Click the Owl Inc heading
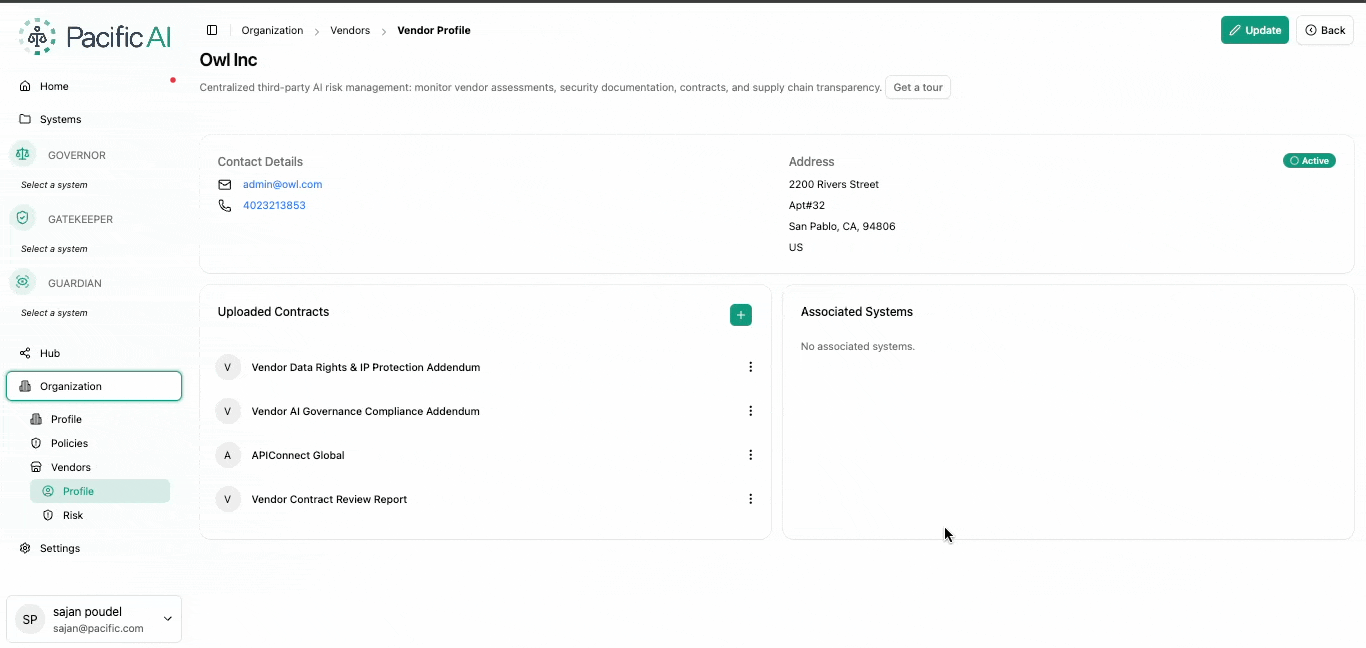This screenshot has width=1366, height=648. tap(228, 60)
